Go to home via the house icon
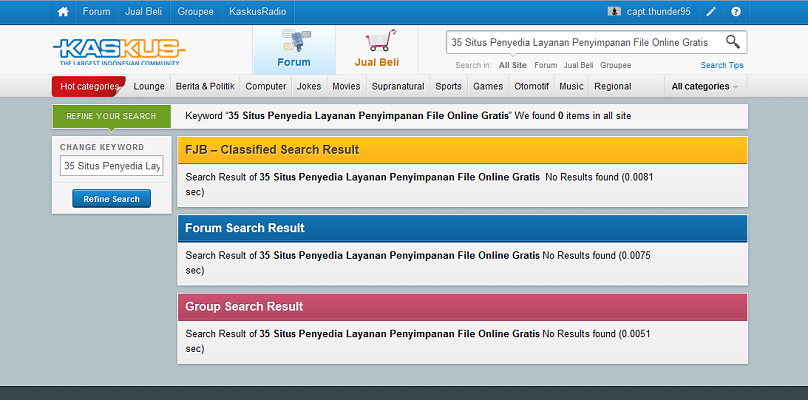Screen dimensions: 808x400 click(x=63, y=12)
